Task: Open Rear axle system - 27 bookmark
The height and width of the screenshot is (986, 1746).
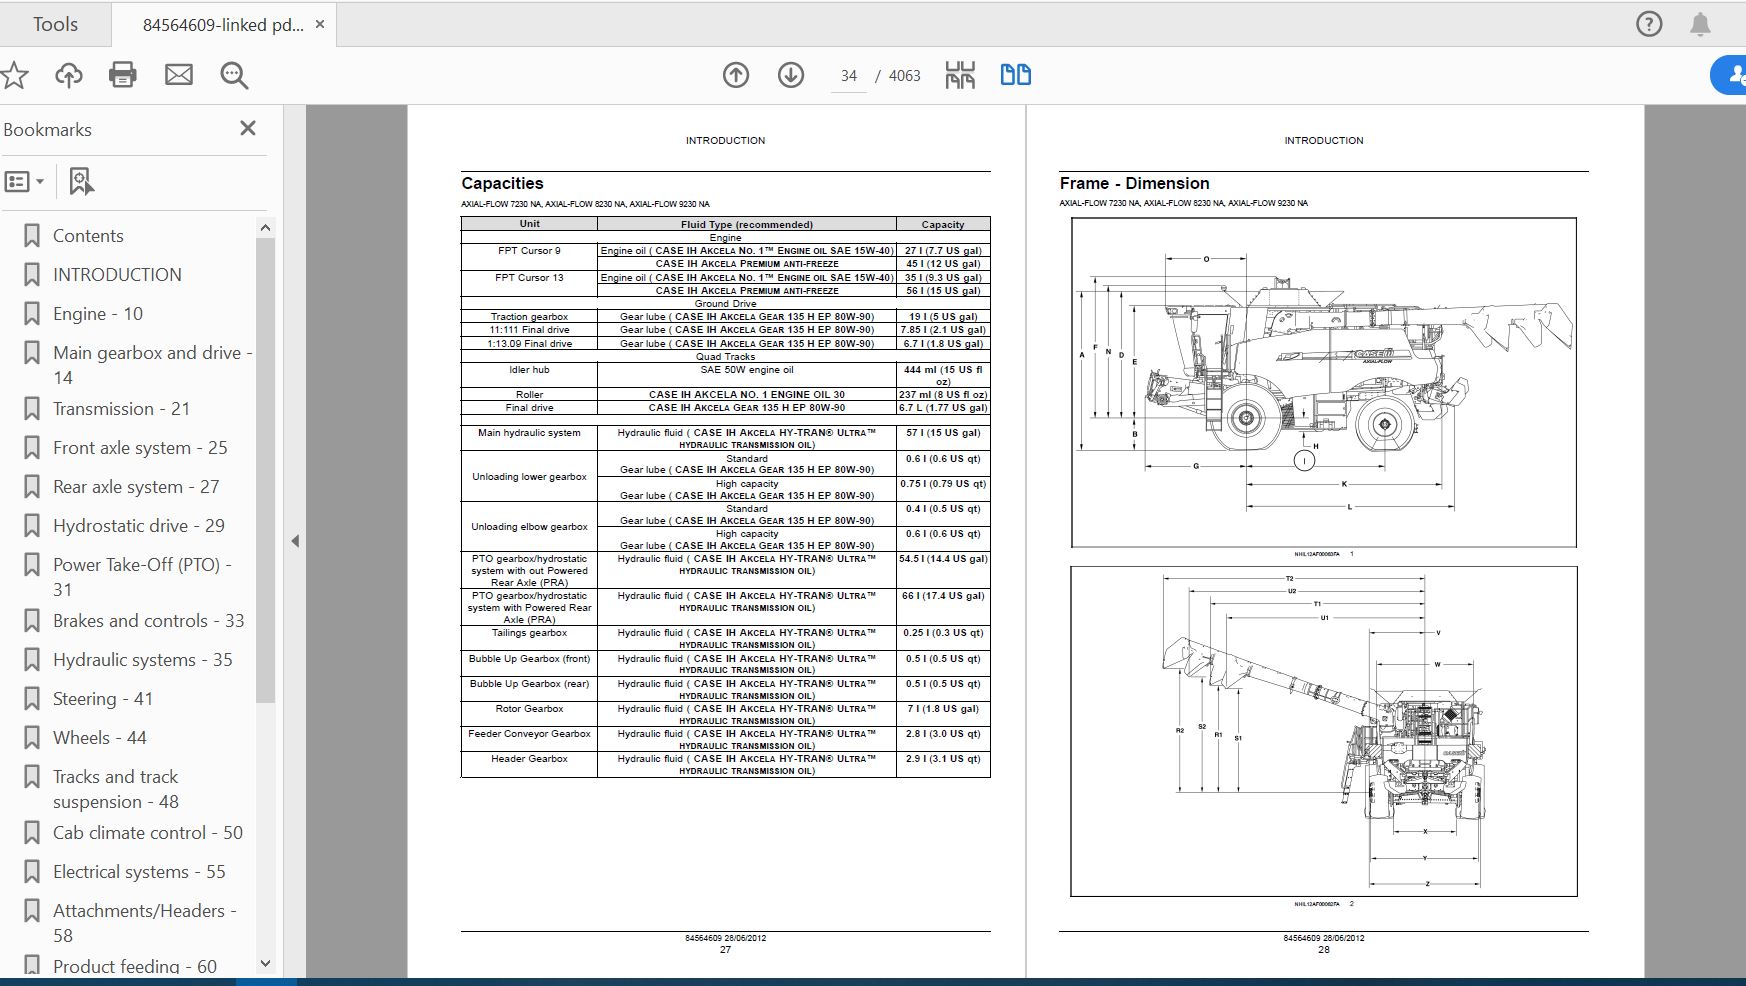Action: (x=136, y=487)
